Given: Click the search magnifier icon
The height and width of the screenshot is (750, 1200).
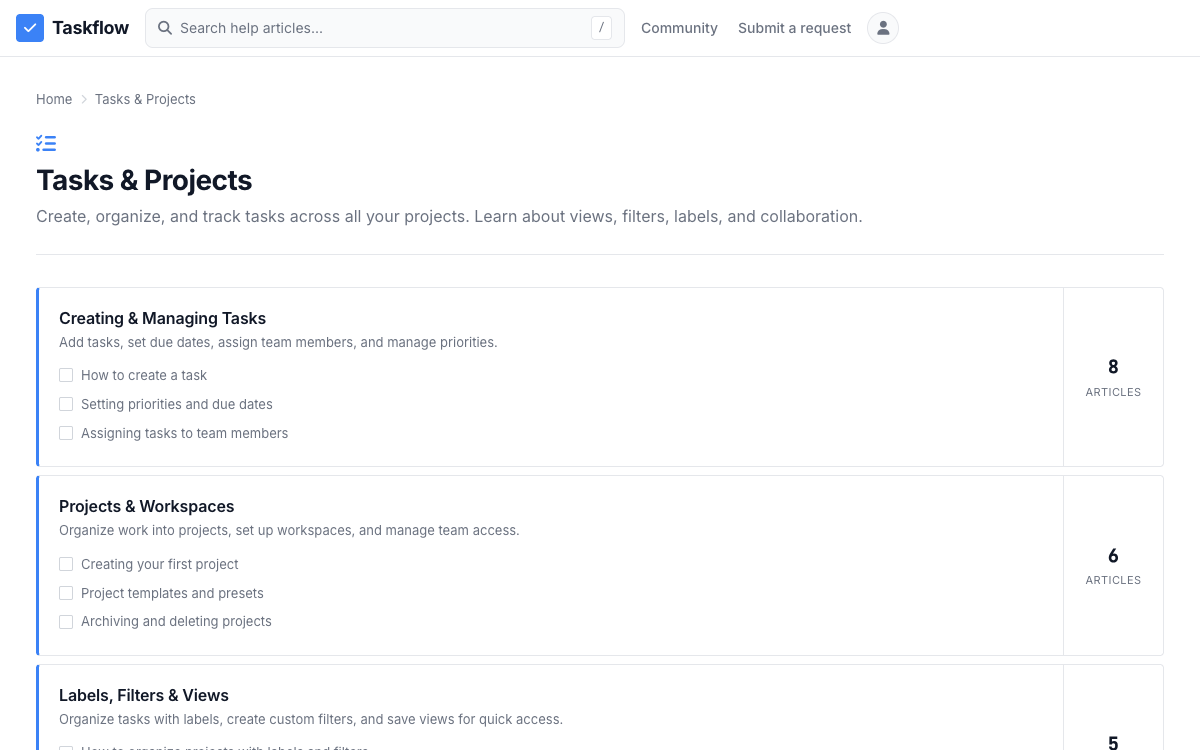Looking at the screenshot, I should [165, 28].
